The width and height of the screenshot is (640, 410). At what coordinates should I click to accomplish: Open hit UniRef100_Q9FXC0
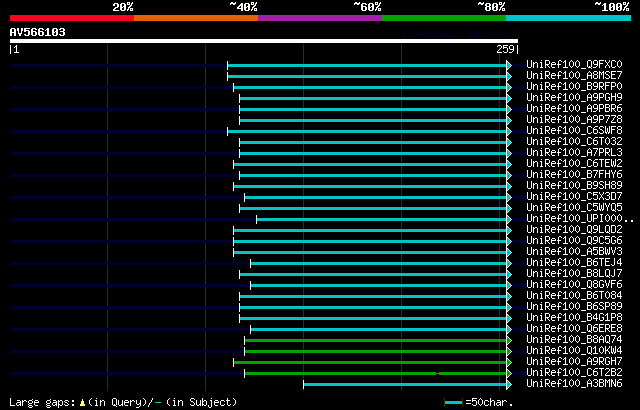pyautogui.click(x=574, y=64)
